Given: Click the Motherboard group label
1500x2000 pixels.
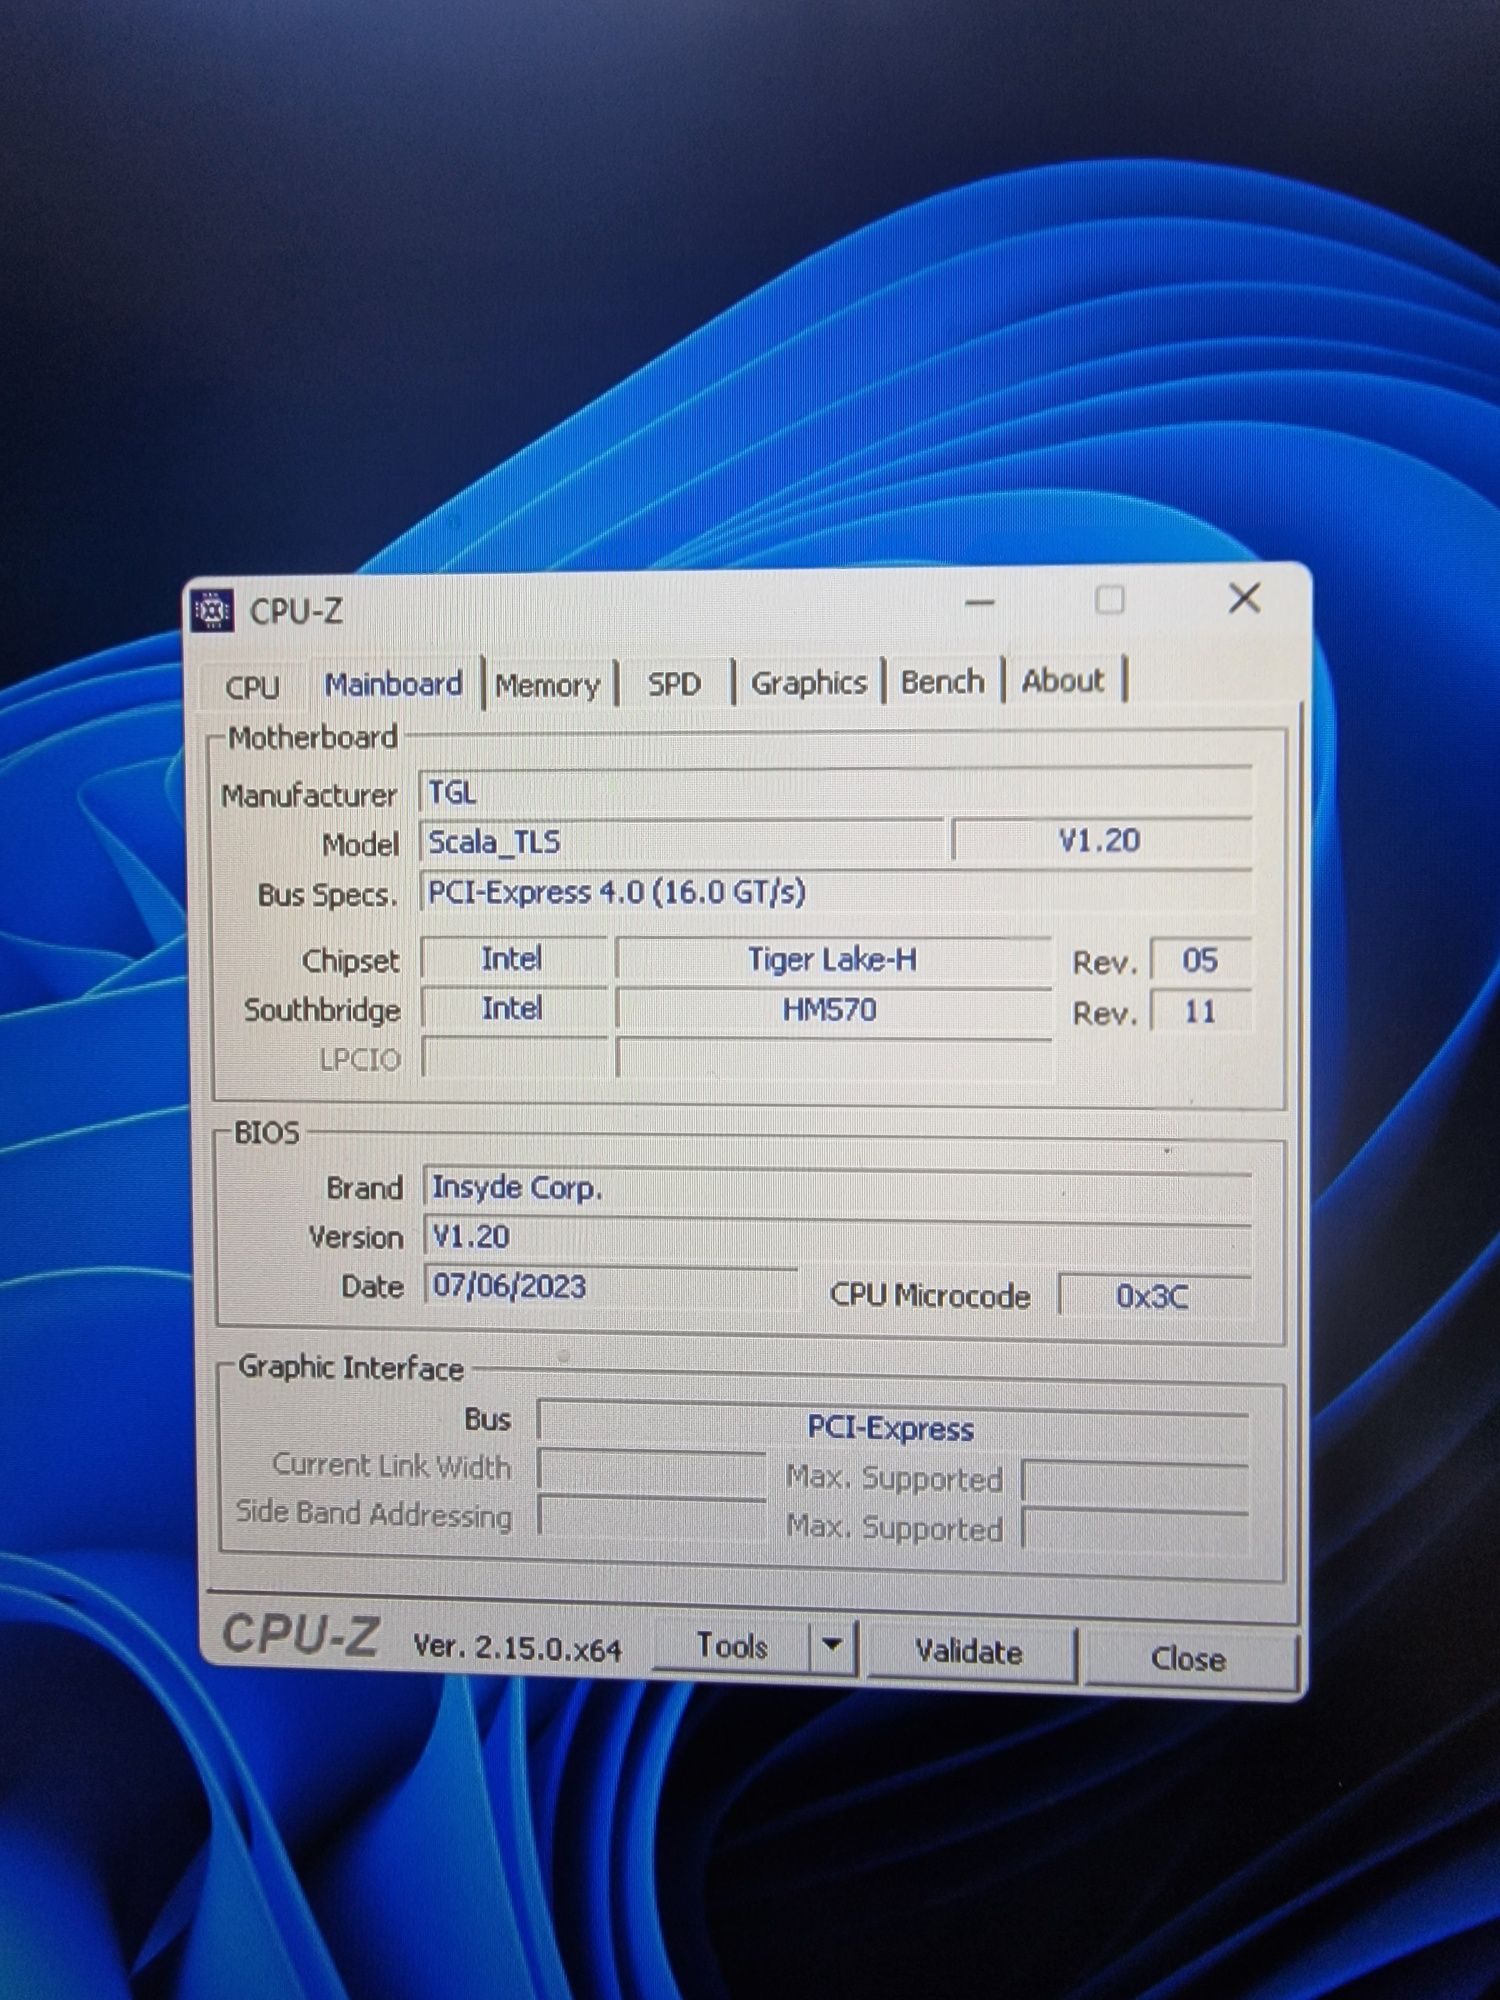Looking at the screenshot, I should point(313,737).
